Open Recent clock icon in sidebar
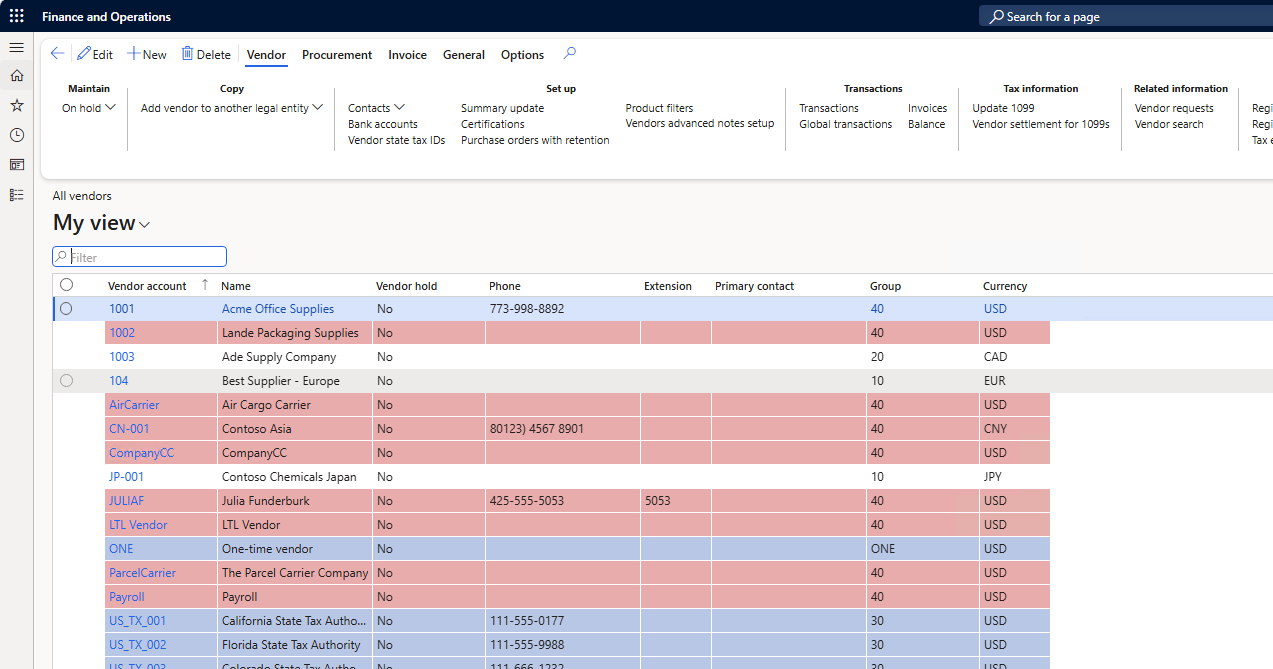This screenshot has width=1273, height=669. tap(16, 135)
